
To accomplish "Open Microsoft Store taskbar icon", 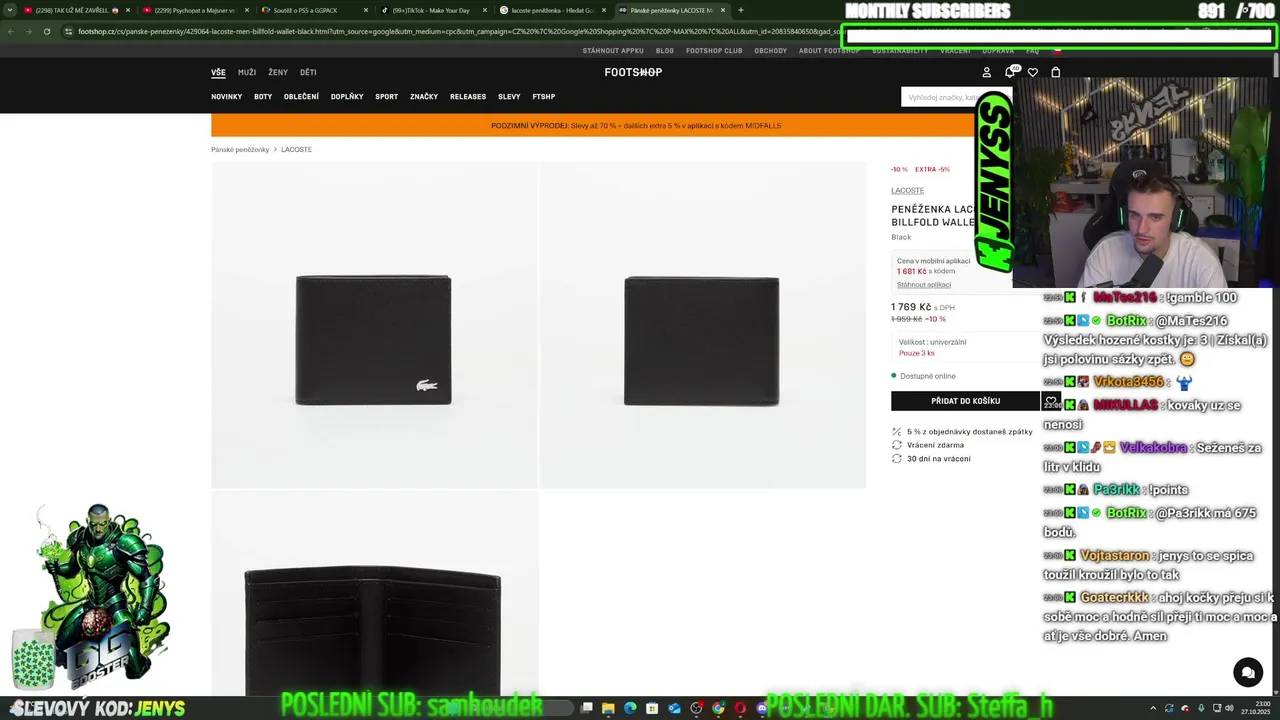I will 652,708.
